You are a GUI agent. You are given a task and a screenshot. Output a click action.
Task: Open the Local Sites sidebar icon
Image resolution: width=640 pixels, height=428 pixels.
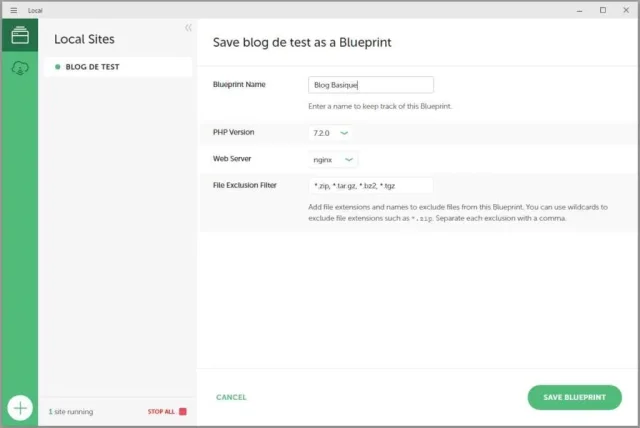click(19, 36)
